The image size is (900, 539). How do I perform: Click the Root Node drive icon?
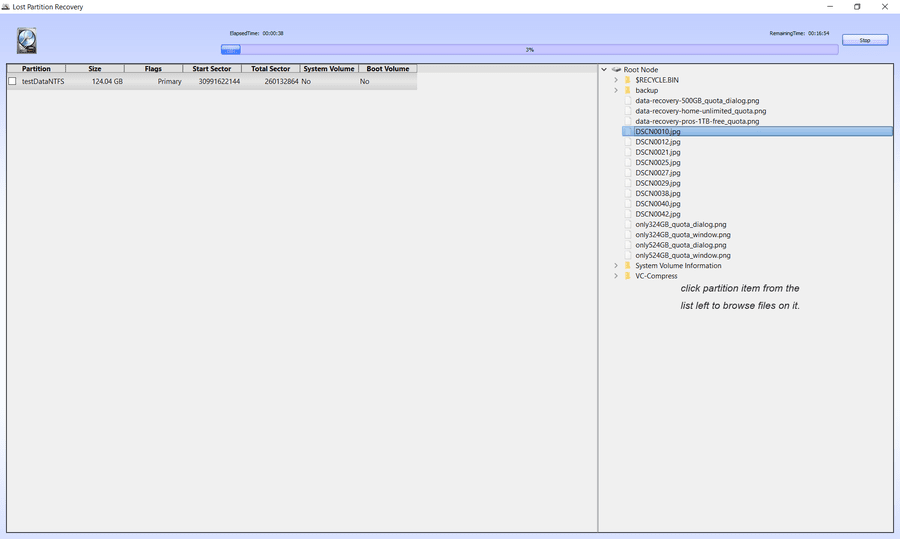point(616,69)
